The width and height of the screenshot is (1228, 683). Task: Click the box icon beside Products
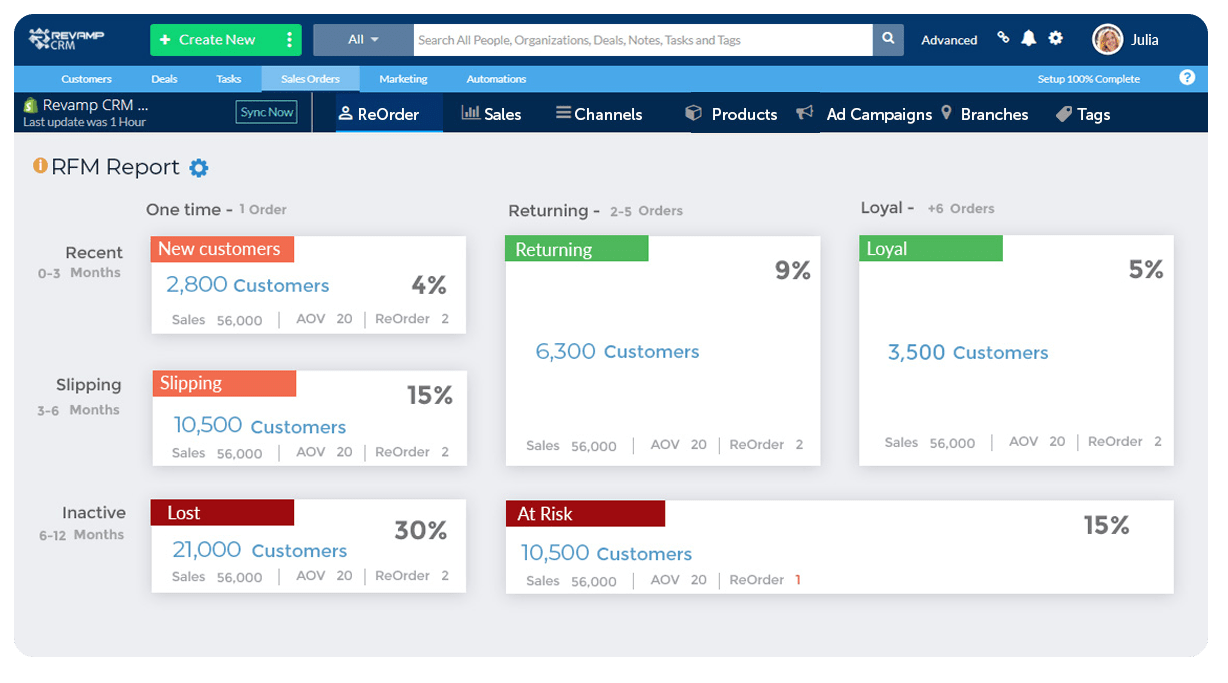(693, 113)
